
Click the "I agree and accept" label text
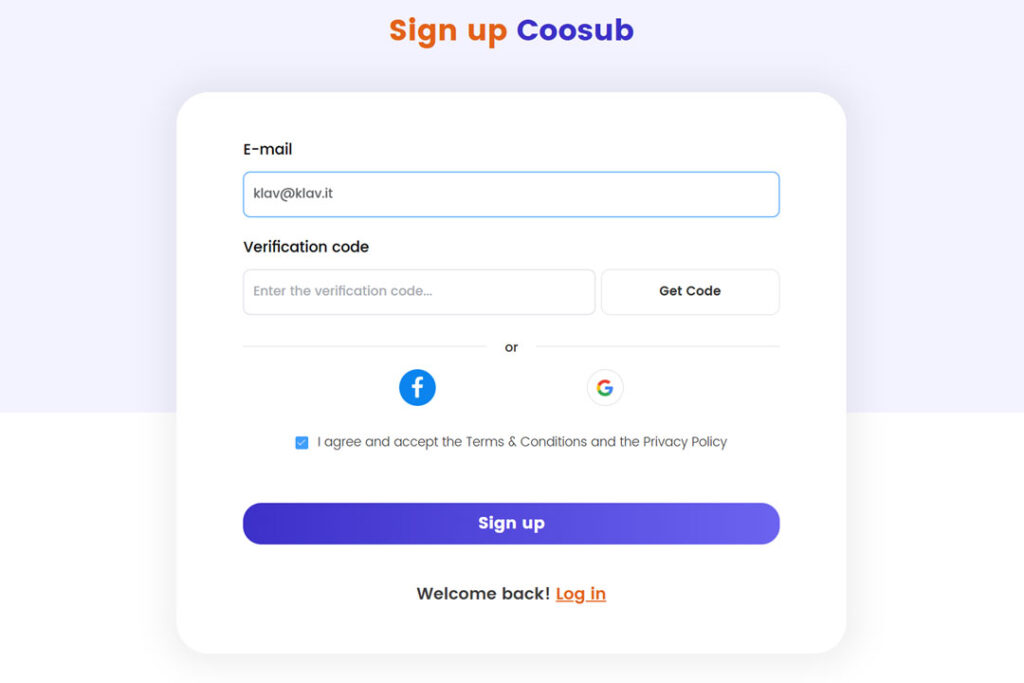[x=378, y=442]
